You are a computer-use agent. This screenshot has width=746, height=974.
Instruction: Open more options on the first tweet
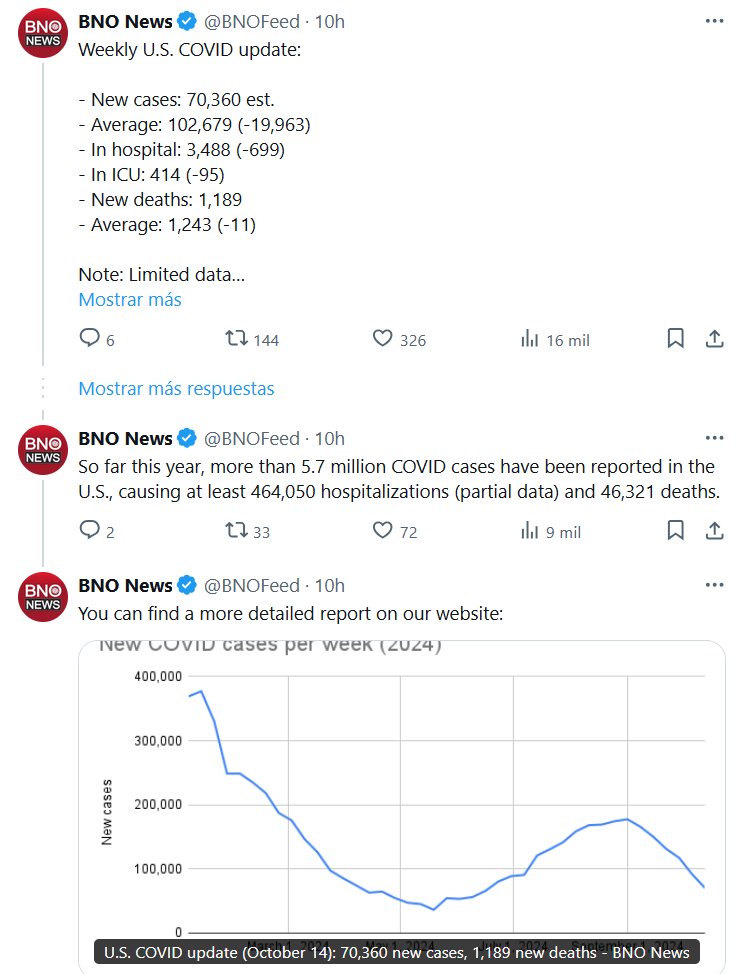(714, 20)
